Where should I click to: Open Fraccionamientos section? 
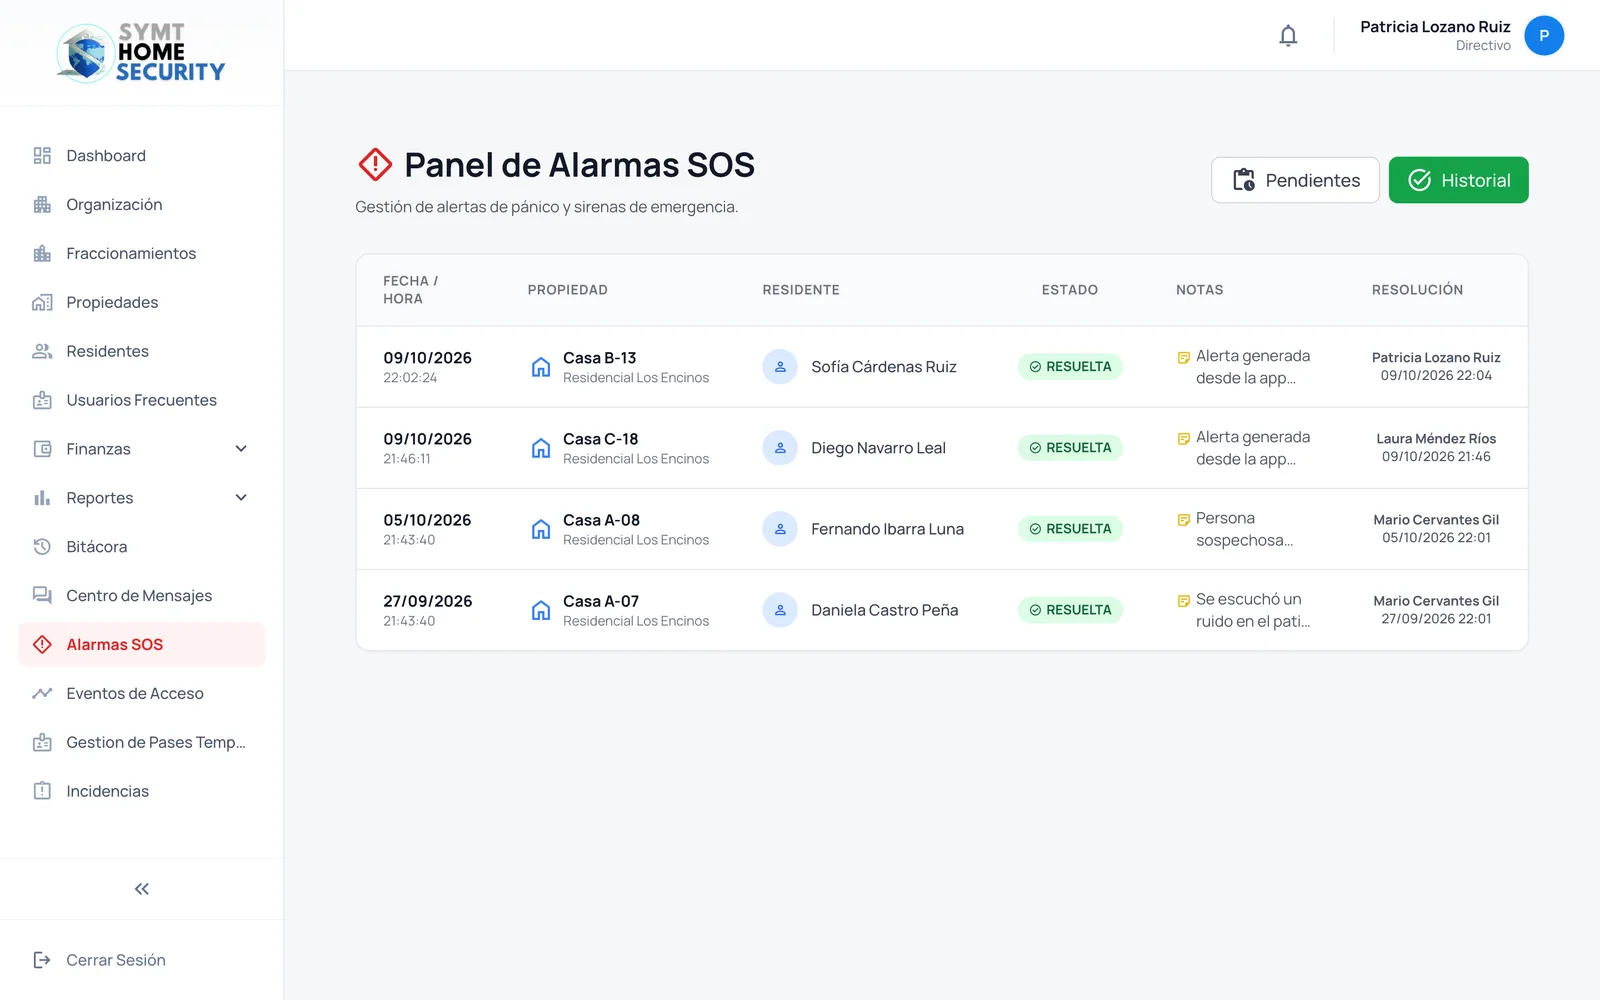coord(142,254)
